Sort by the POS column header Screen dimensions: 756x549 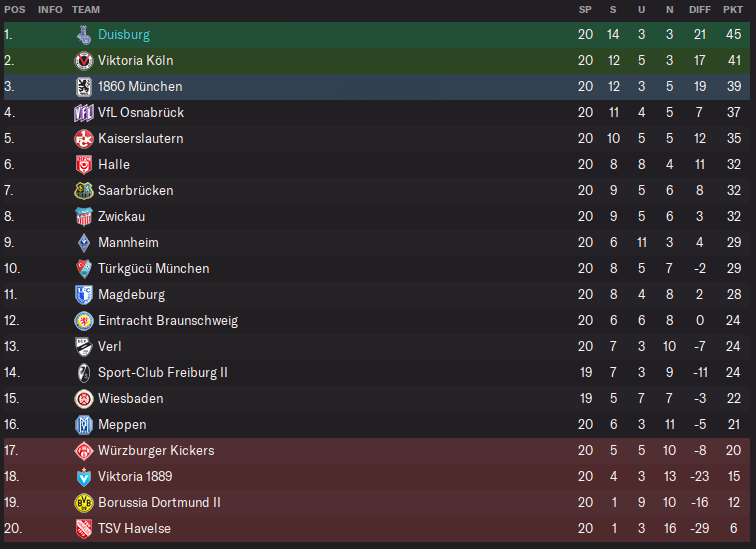[x=15, y=10]
